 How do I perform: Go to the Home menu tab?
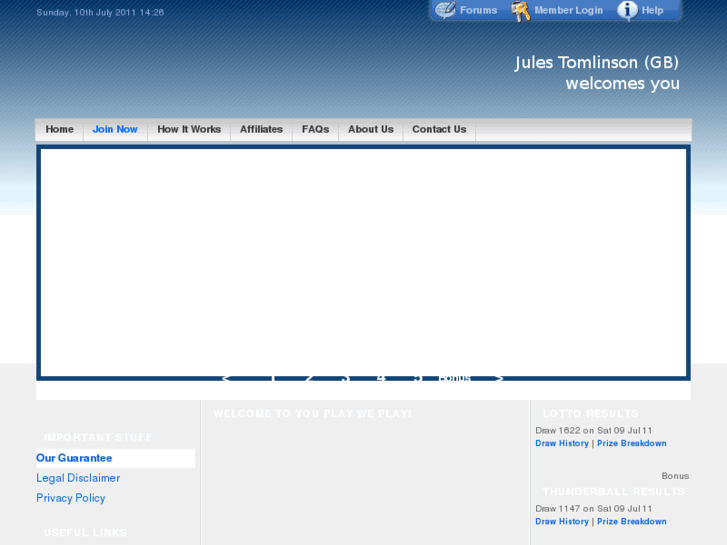tap(59, 129)
